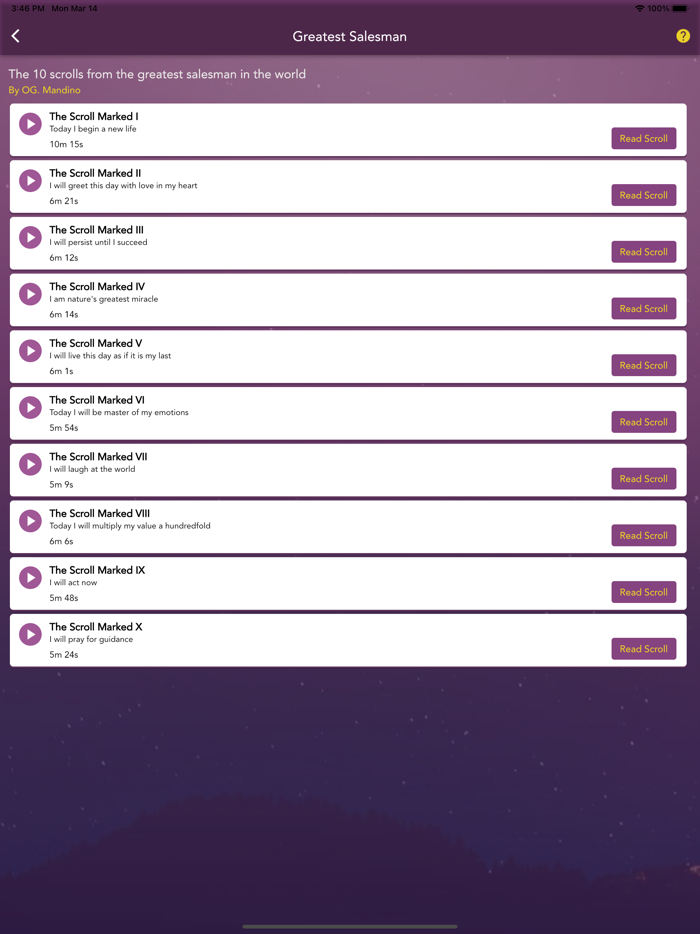Read Scroll for The Scroll Marked V
Viewport: 700px width, 934px height.
pos(643,365)
